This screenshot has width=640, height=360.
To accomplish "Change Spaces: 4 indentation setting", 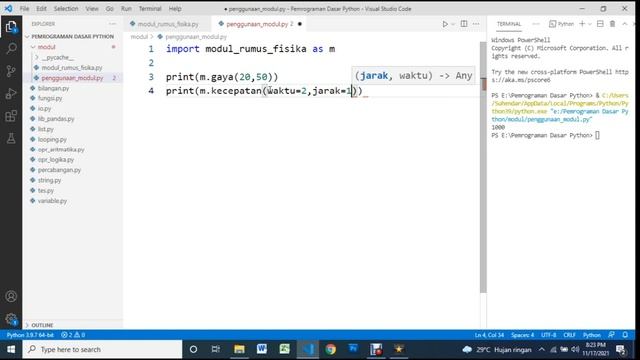I will coord(522,335).
